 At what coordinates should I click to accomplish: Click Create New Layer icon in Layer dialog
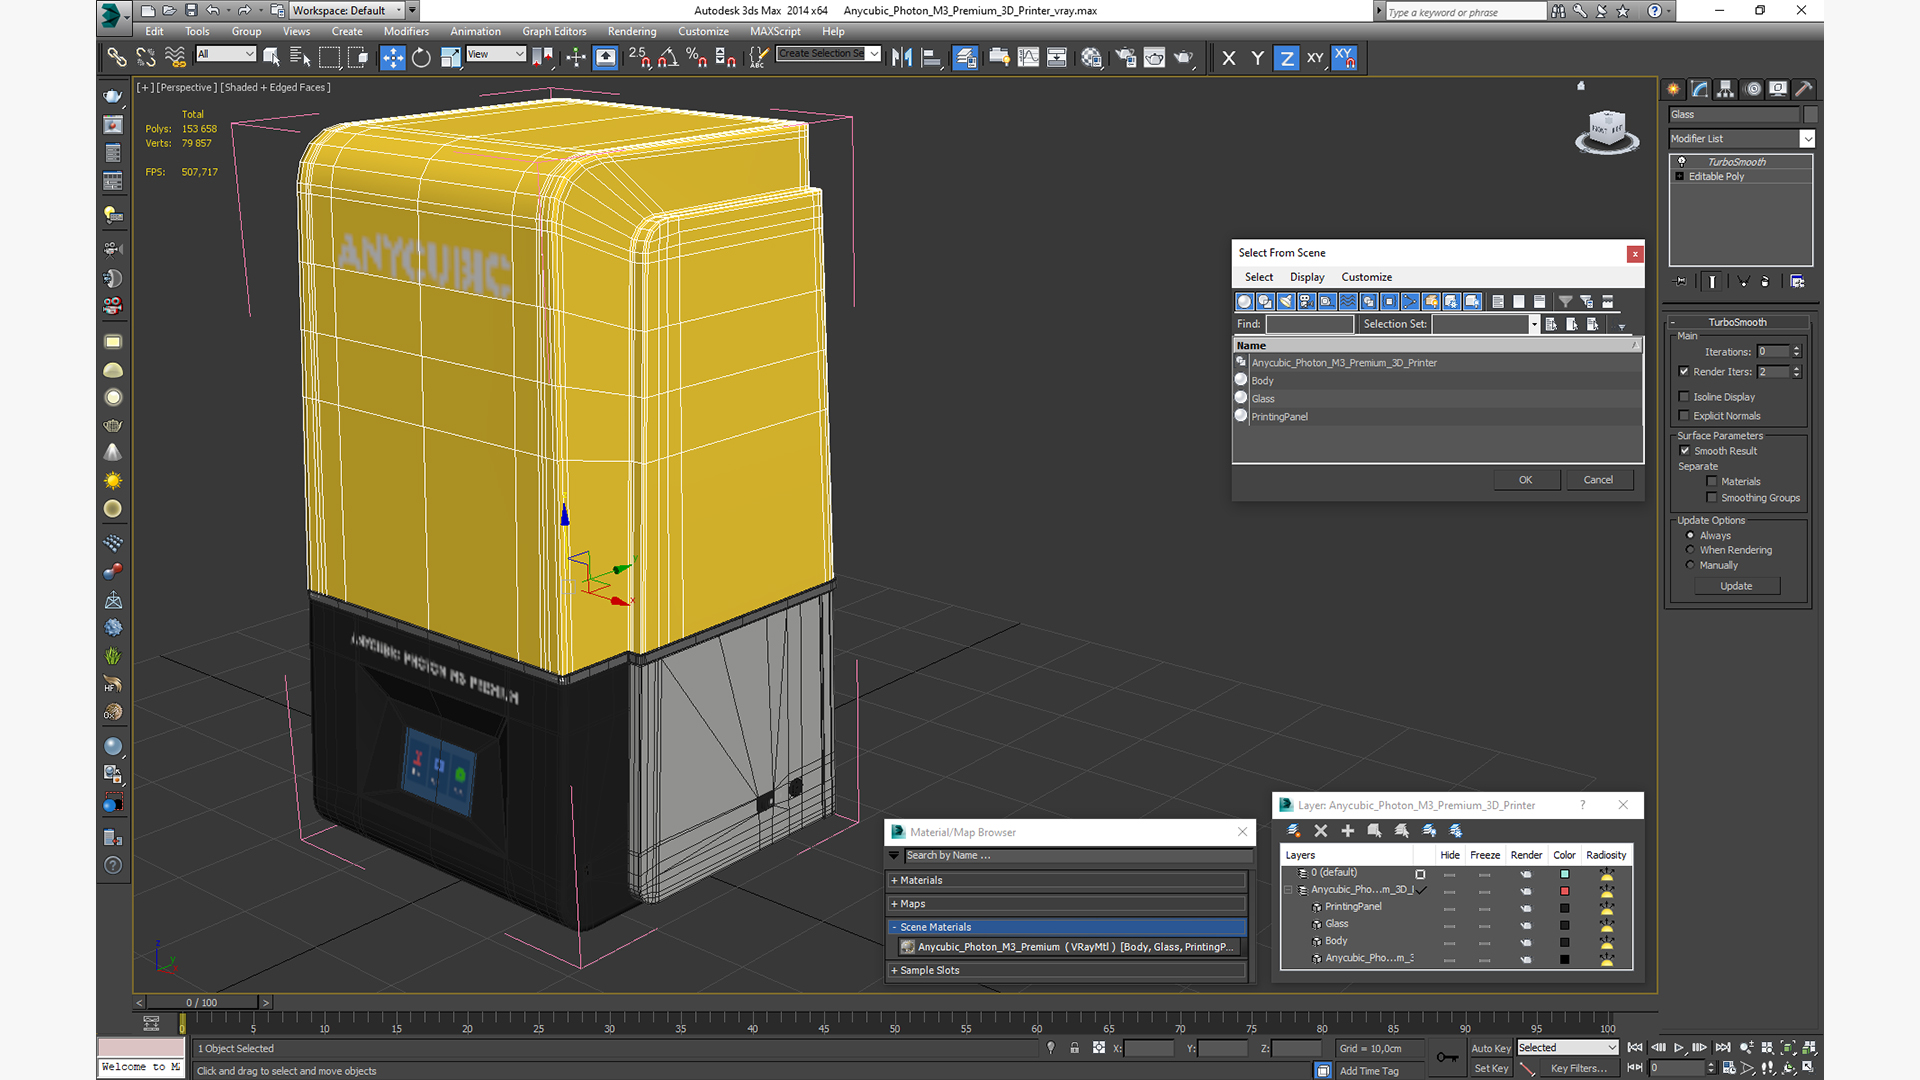(x=1293, y=831)
